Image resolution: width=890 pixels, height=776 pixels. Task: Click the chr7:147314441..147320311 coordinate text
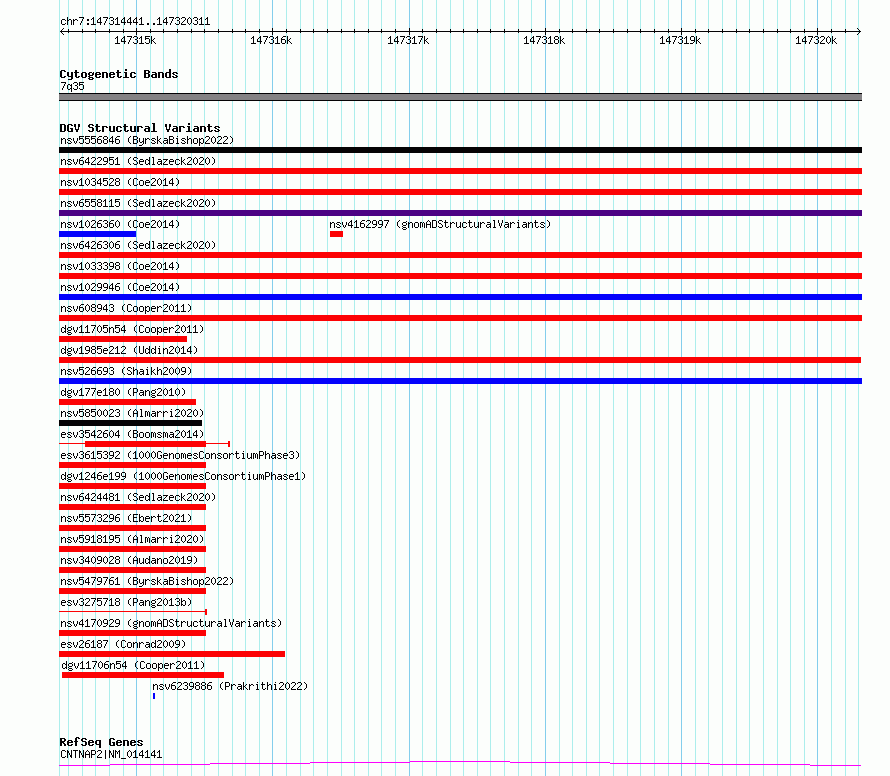(x=135, y=22)
